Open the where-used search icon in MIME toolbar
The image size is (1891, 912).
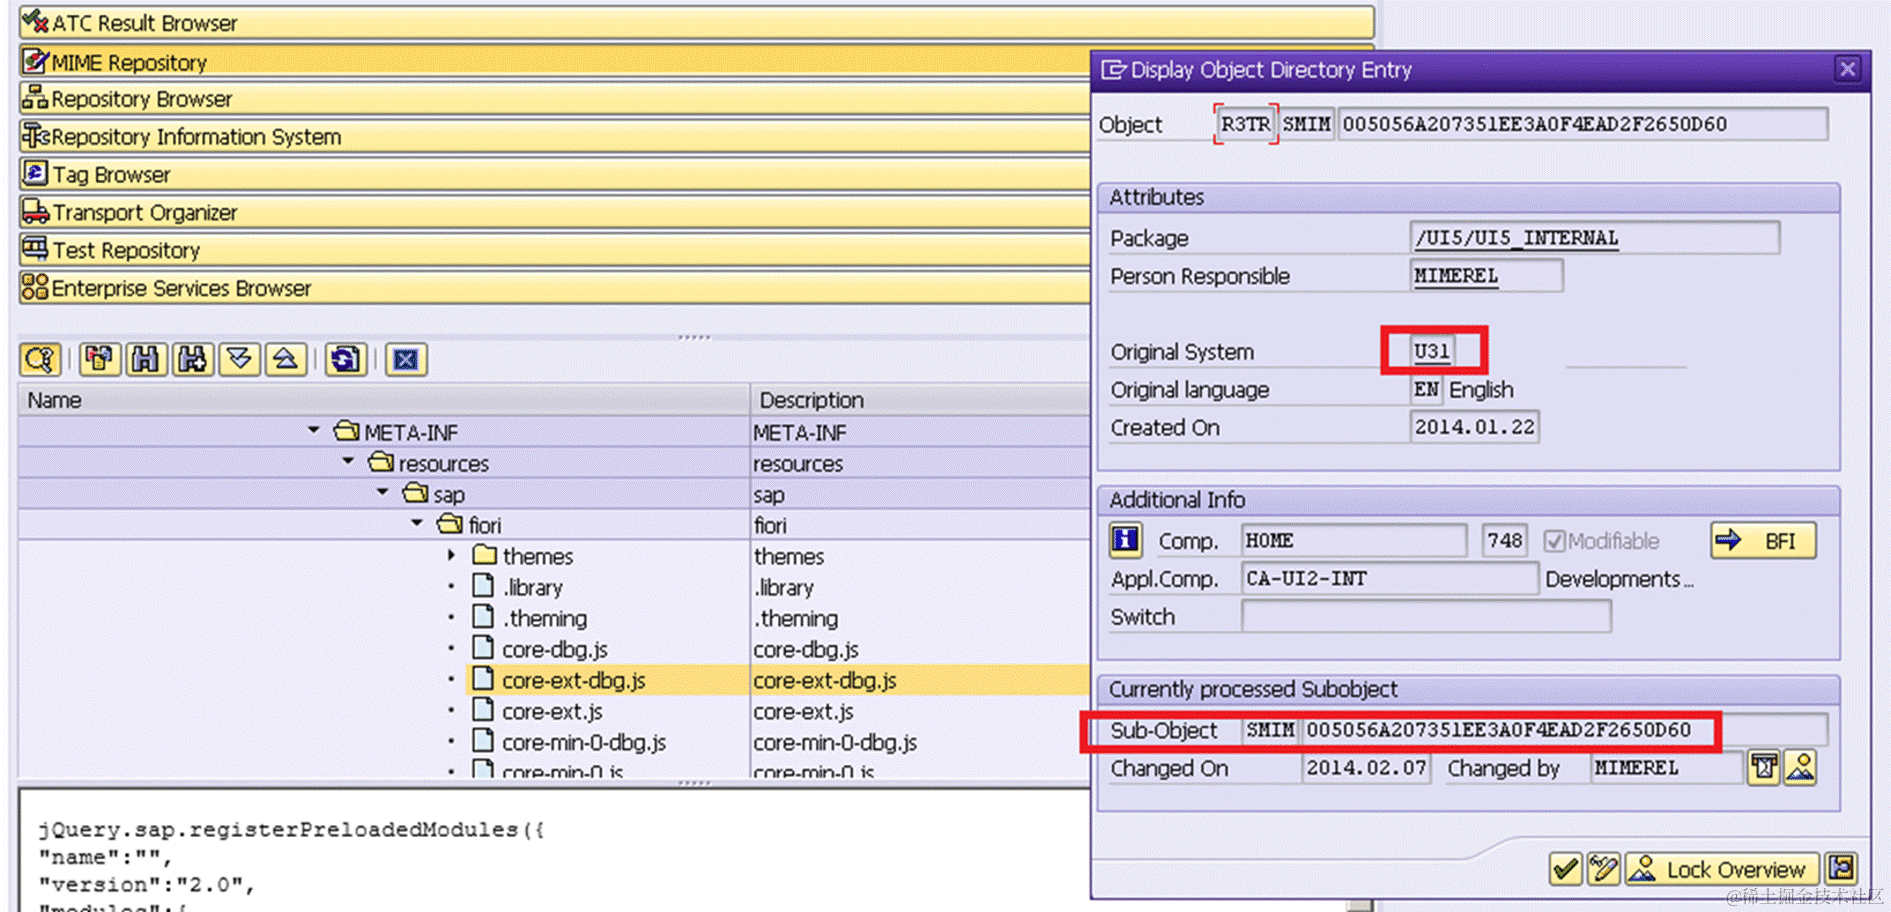(x=40, y=359)
